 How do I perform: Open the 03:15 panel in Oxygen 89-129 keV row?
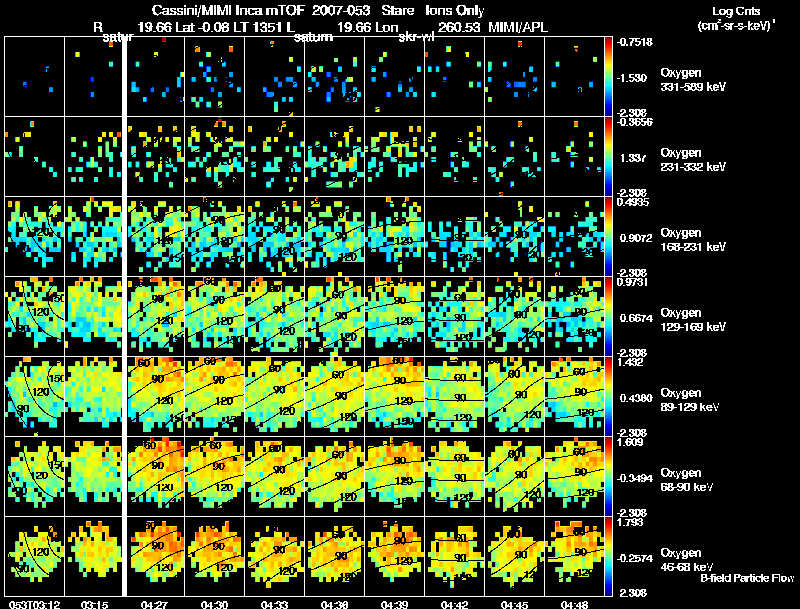(x=93, y=397)
